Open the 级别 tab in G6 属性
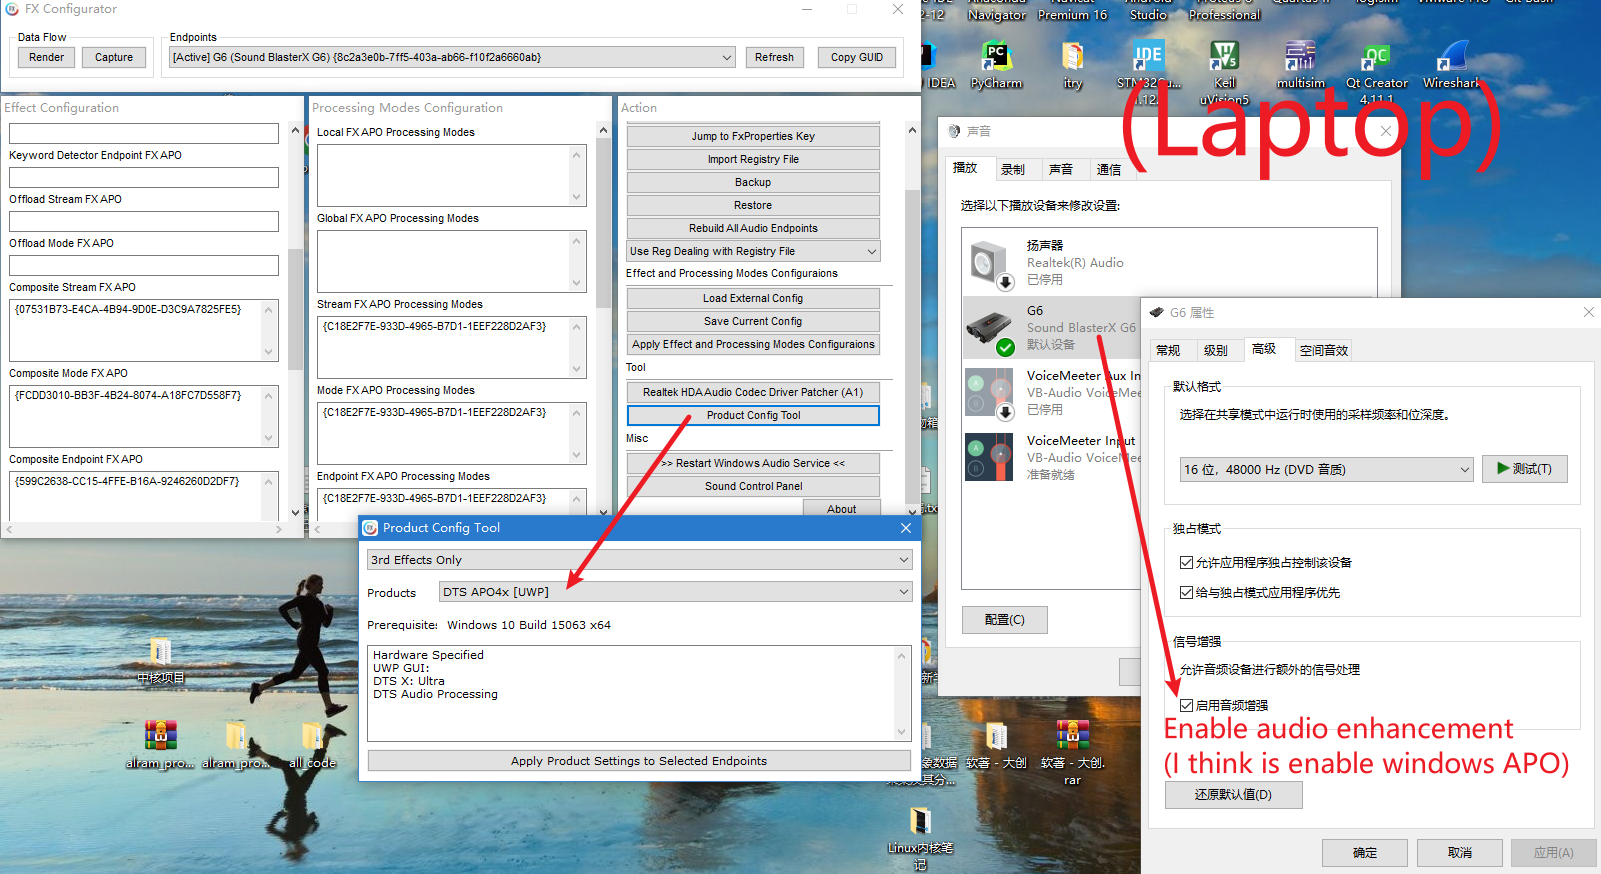The width and height of the screenshot is (1601, 874). 1216,350
